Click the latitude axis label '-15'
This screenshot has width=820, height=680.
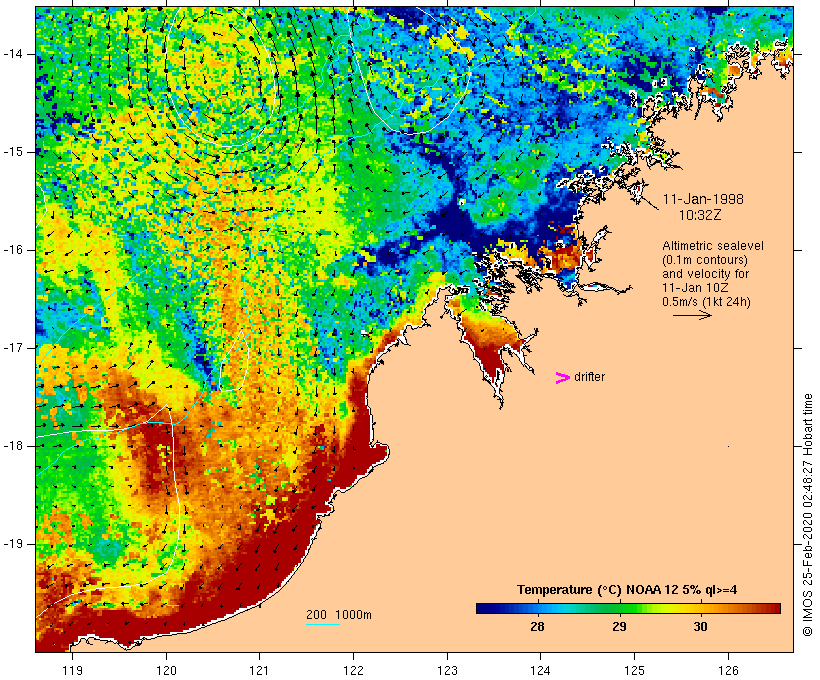(x=12, y=152)
